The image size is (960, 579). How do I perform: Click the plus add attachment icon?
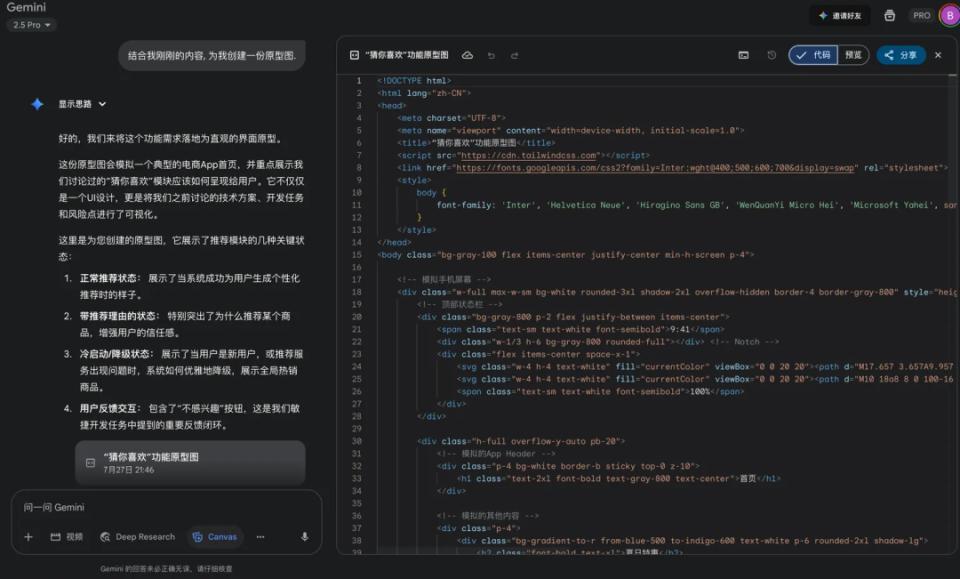point(28,537)
